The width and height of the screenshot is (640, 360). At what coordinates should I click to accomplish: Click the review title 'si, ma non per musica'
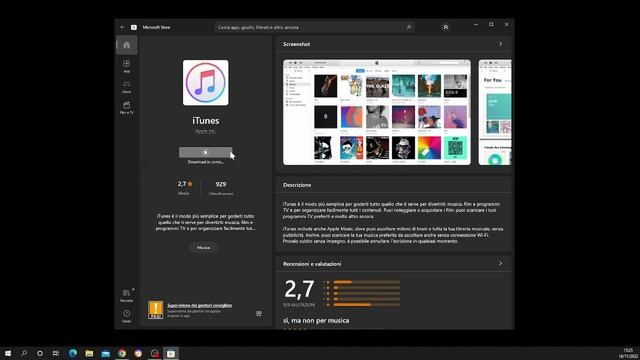pos(316,320)
